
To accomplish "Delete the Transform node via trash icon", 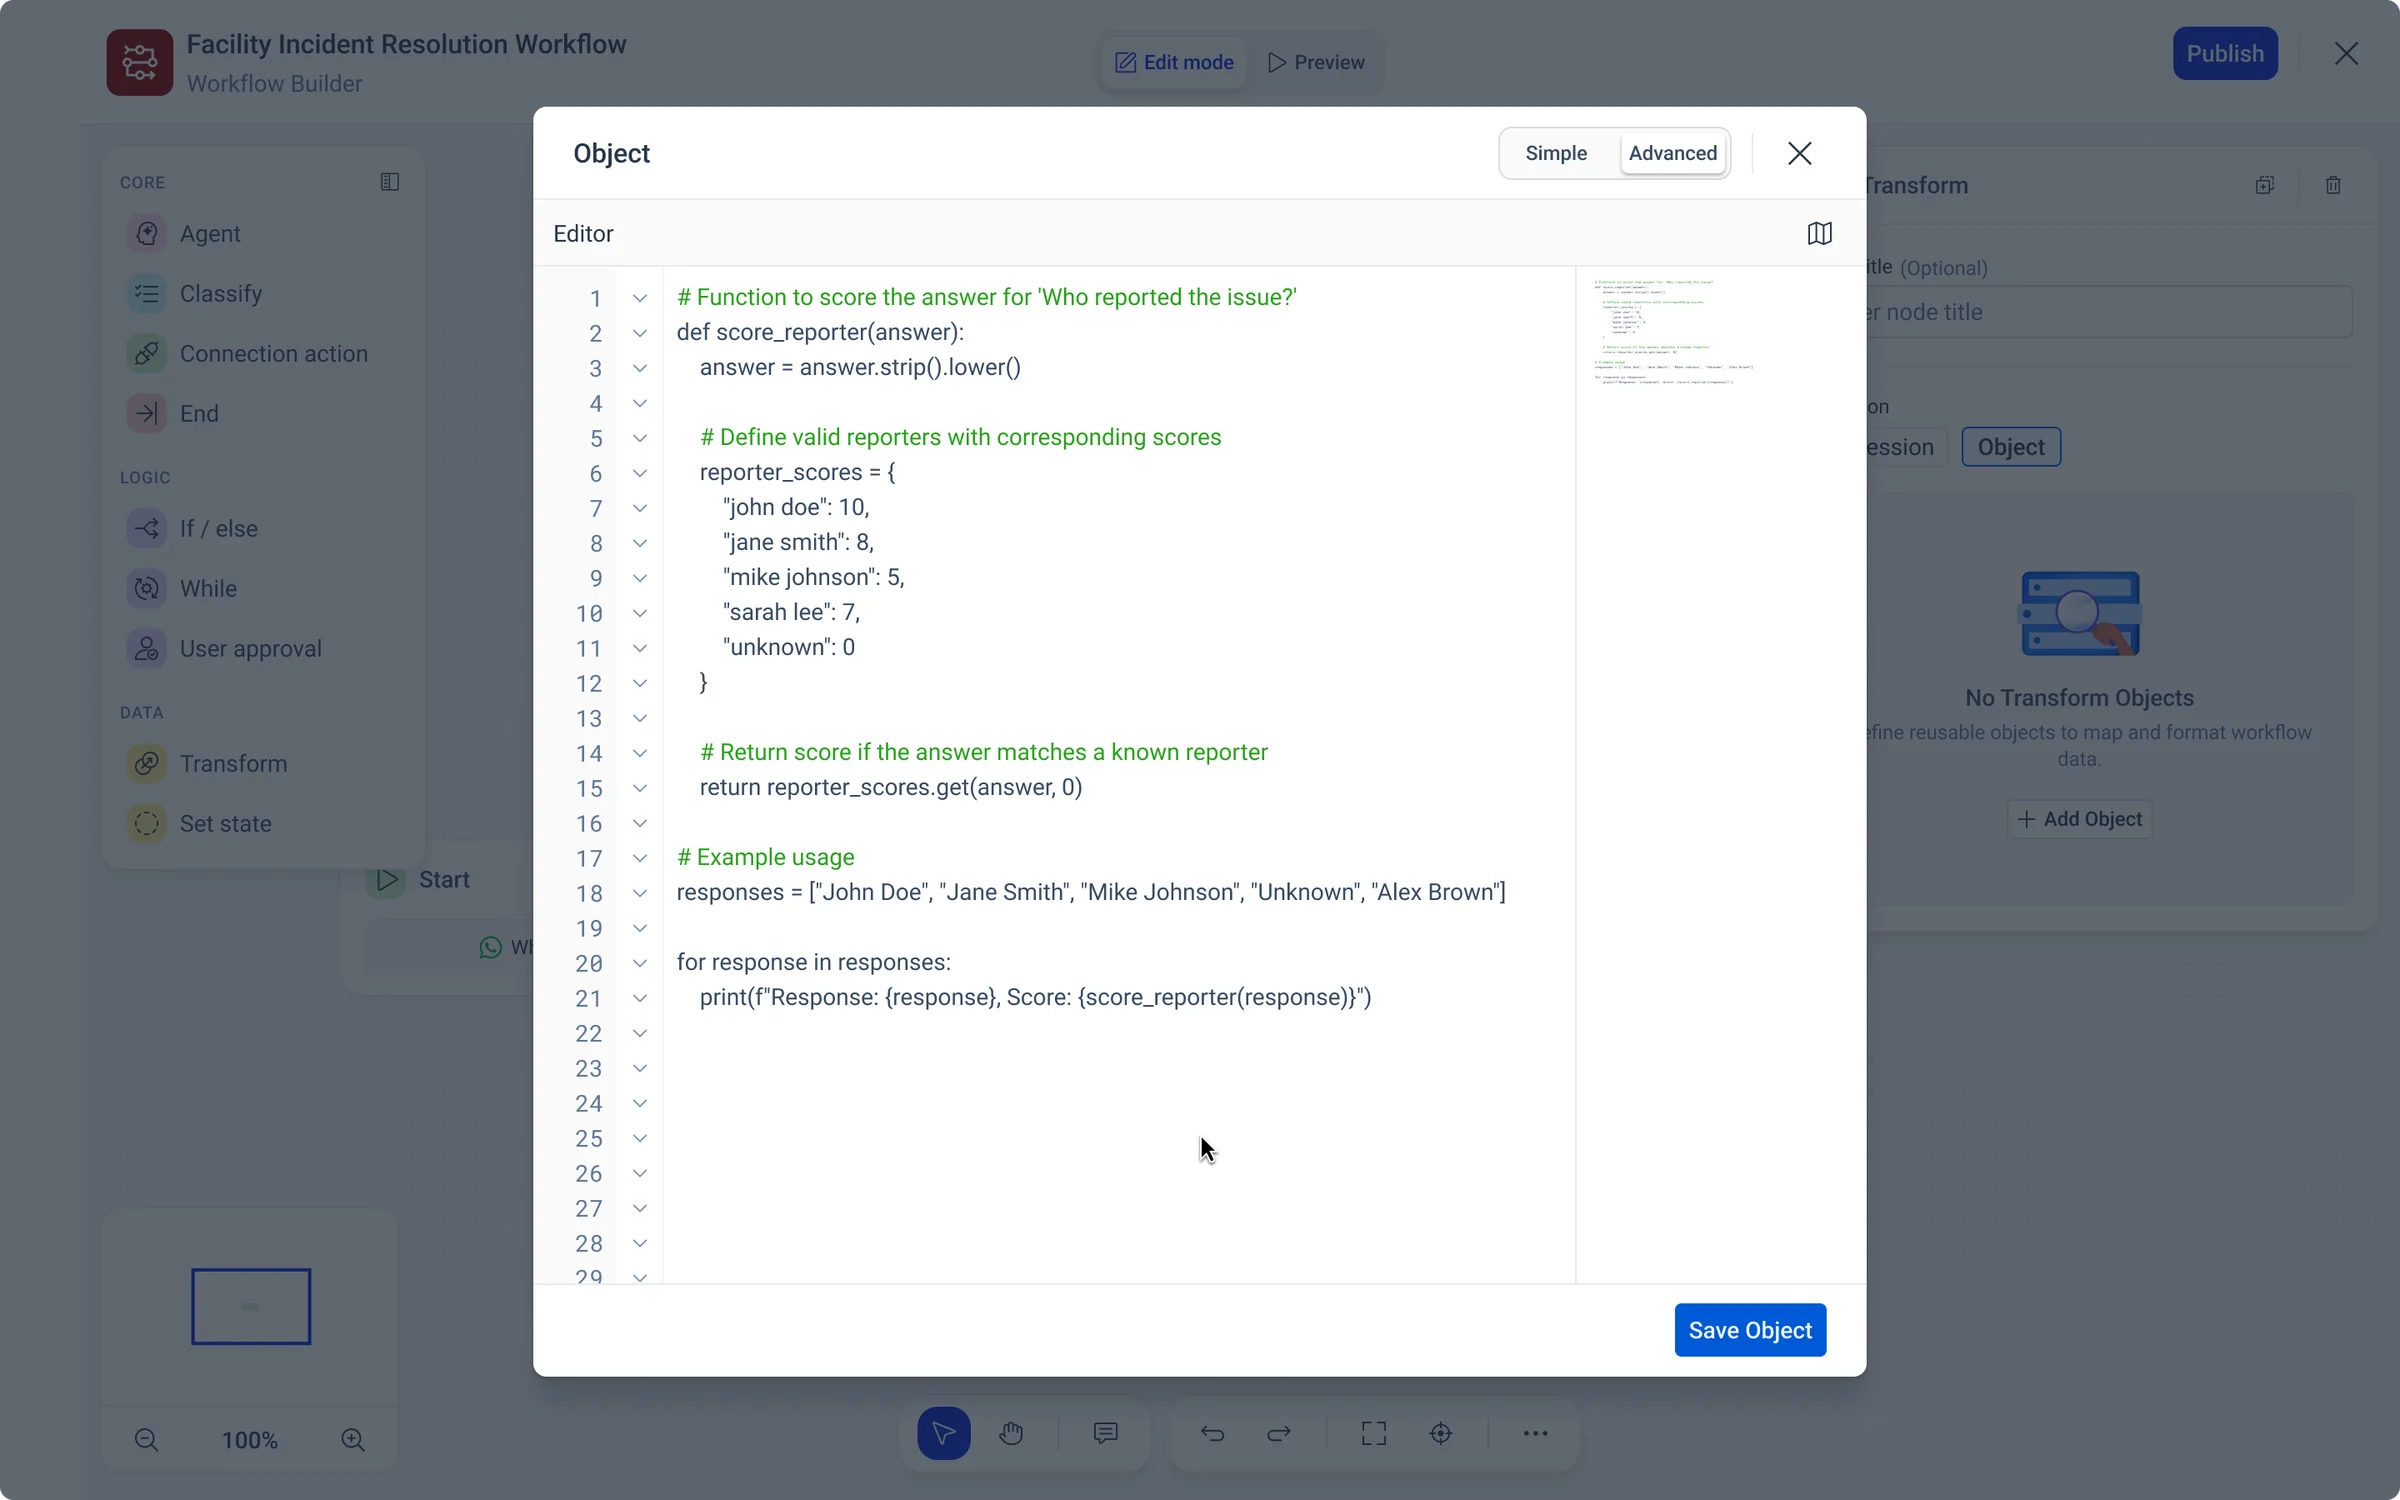I will (2333, 185).
